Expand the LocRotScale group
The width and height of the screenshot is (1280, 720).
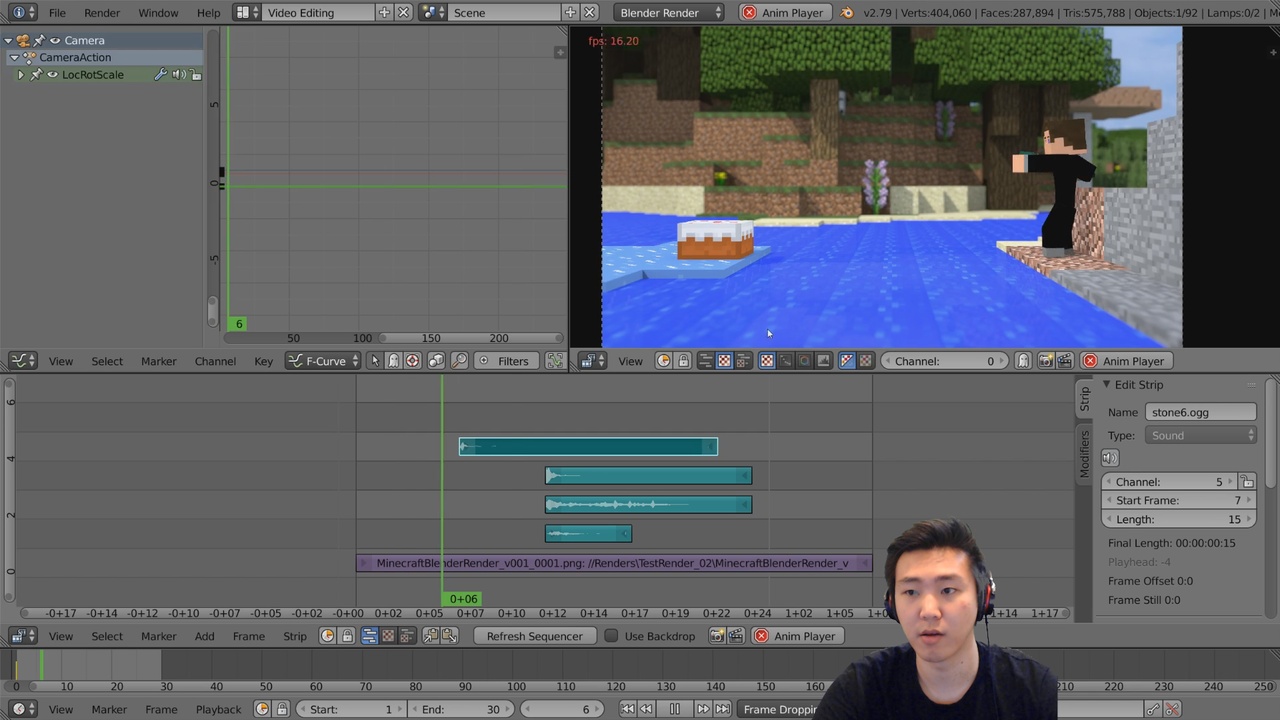tap(20, 75)
